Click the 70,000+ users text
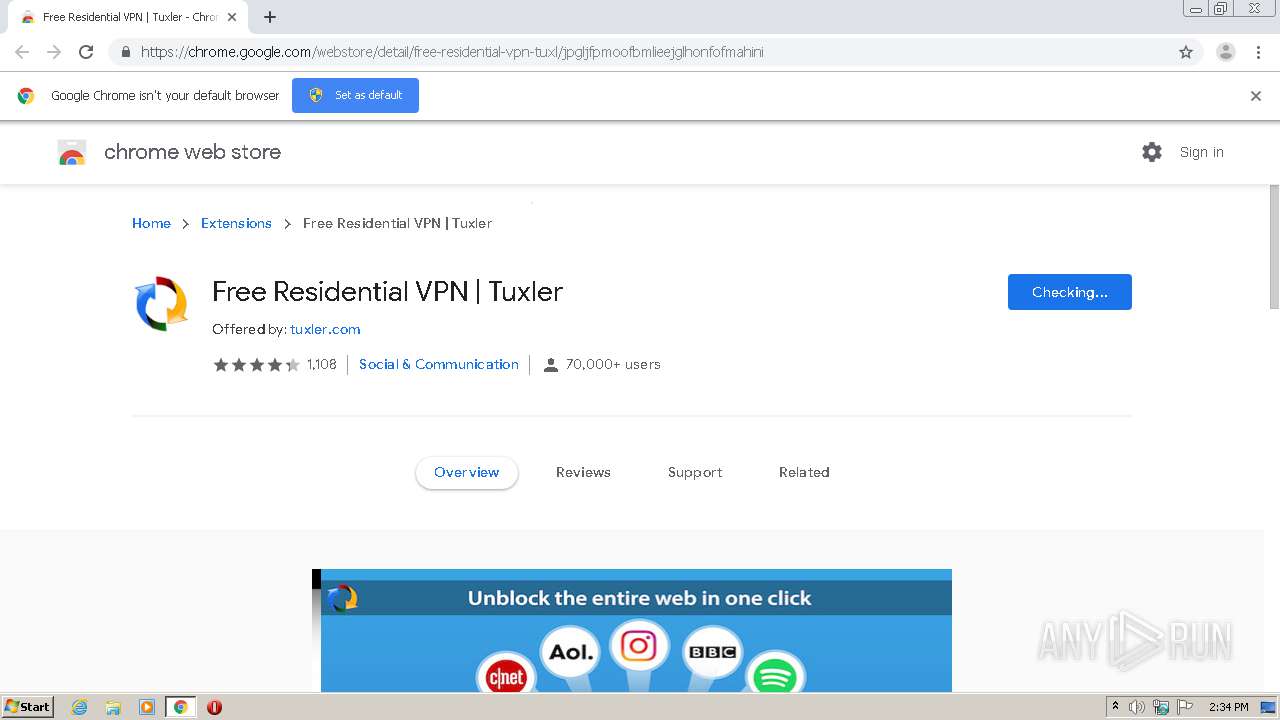 coord(613,365)
